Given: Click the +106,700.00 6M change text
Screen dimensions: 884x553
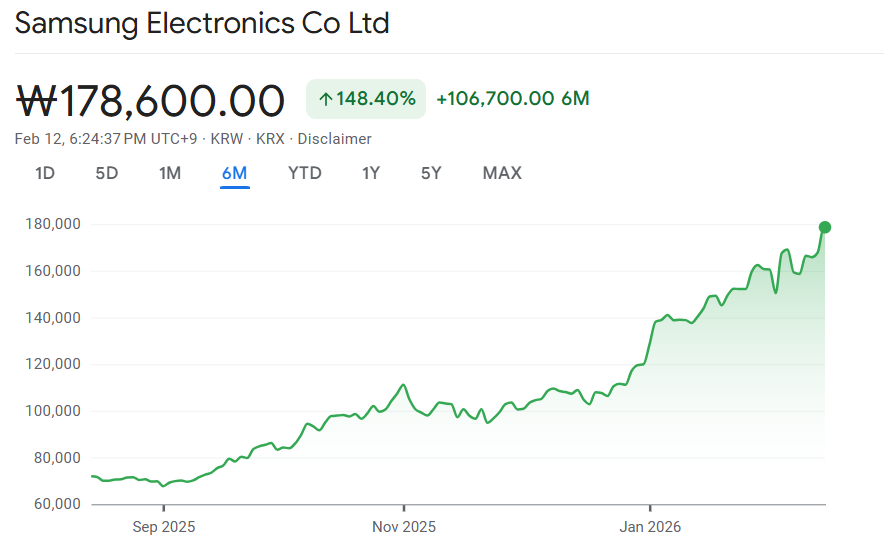Looking at the screenshot, I should [x=513, y=98].
